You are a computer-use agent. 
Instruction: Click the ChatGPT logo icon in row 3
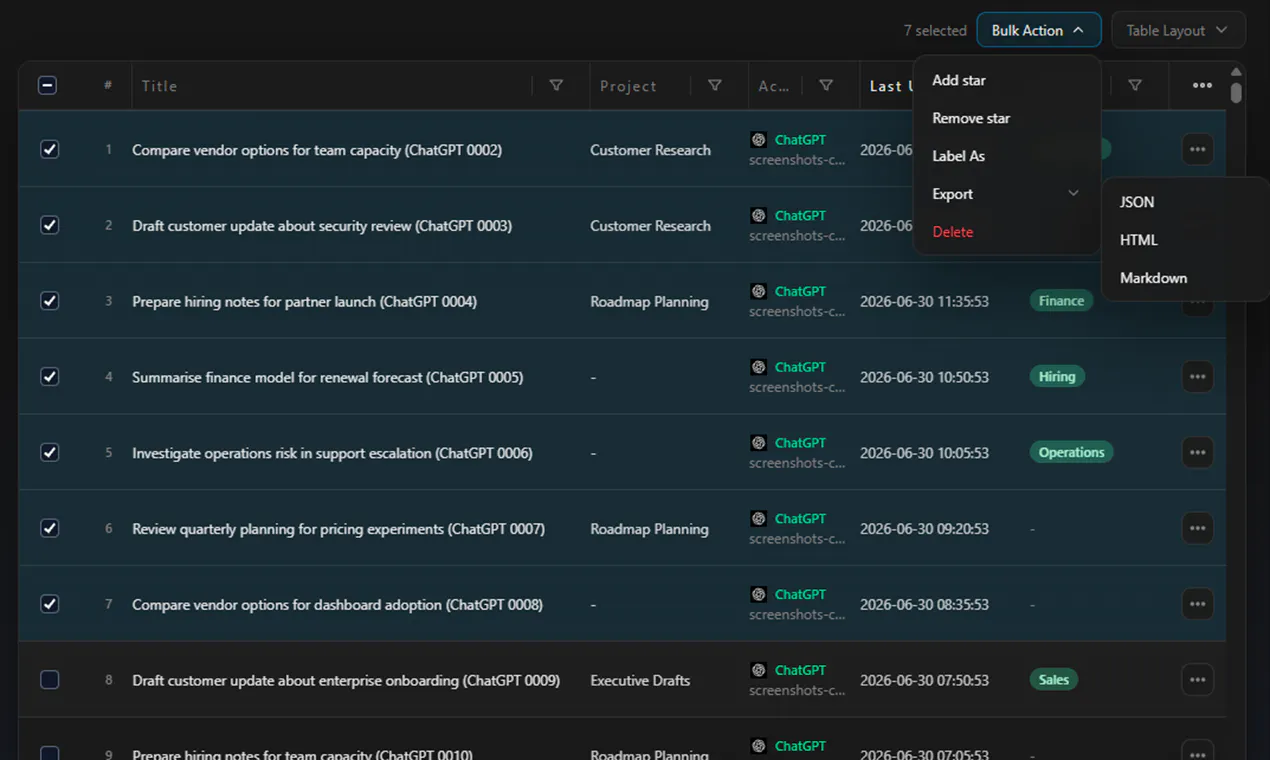759,291
